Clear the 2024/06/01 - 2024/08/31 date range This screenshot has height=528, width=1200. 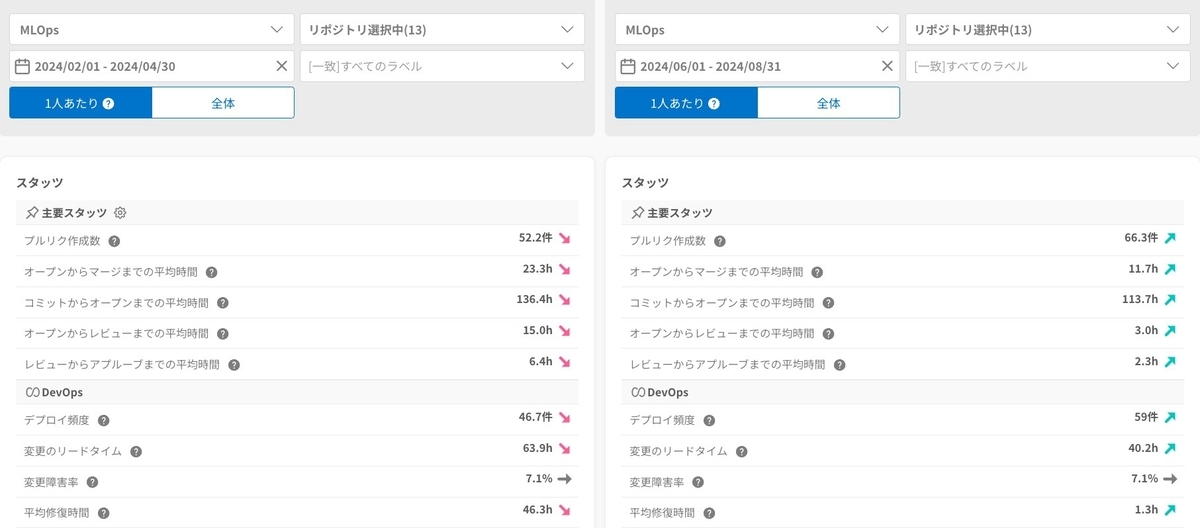click(x=887, y=66)
